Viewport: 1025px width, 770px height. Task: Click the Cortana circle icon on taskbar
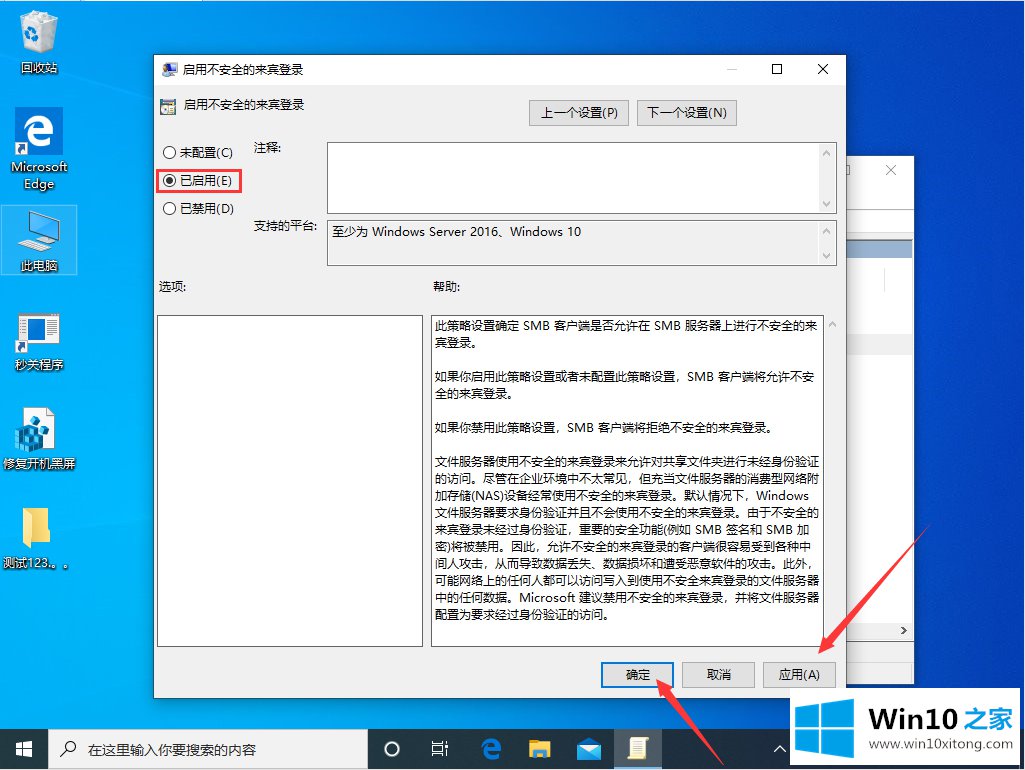click(x=392, y=749)
